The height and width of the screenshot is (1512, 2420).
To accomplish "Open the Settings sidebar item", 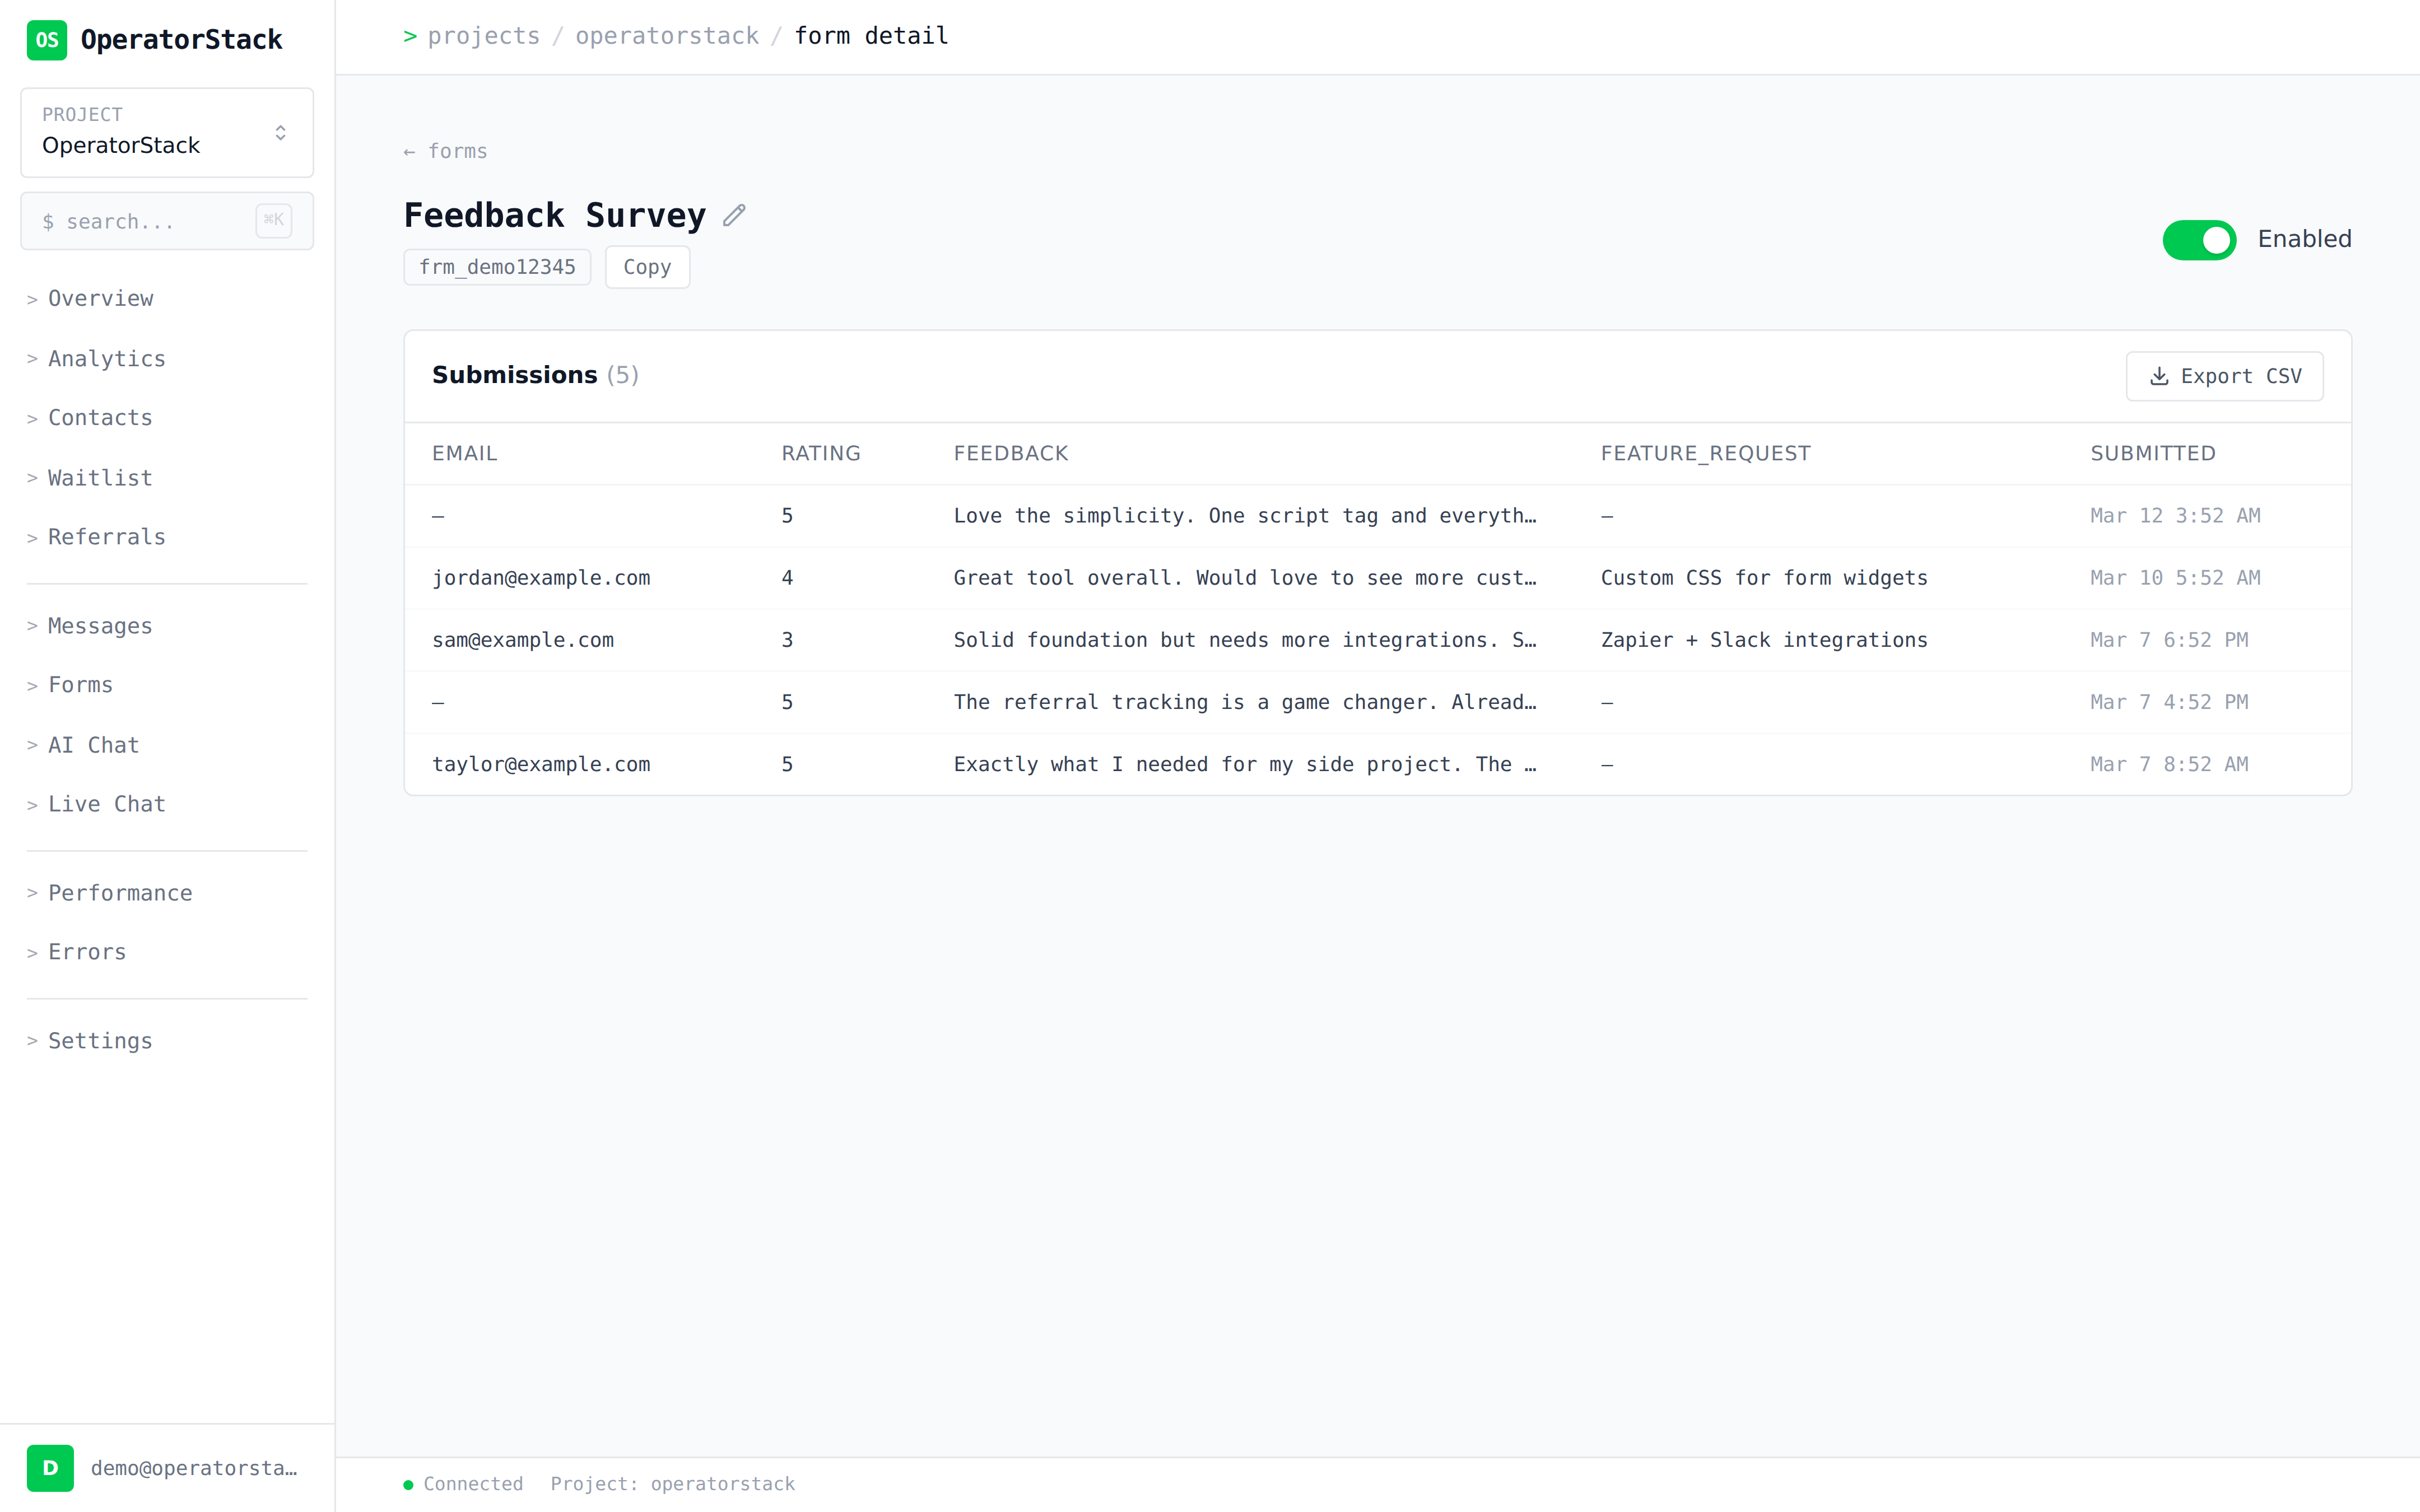I will [100, 1041].
